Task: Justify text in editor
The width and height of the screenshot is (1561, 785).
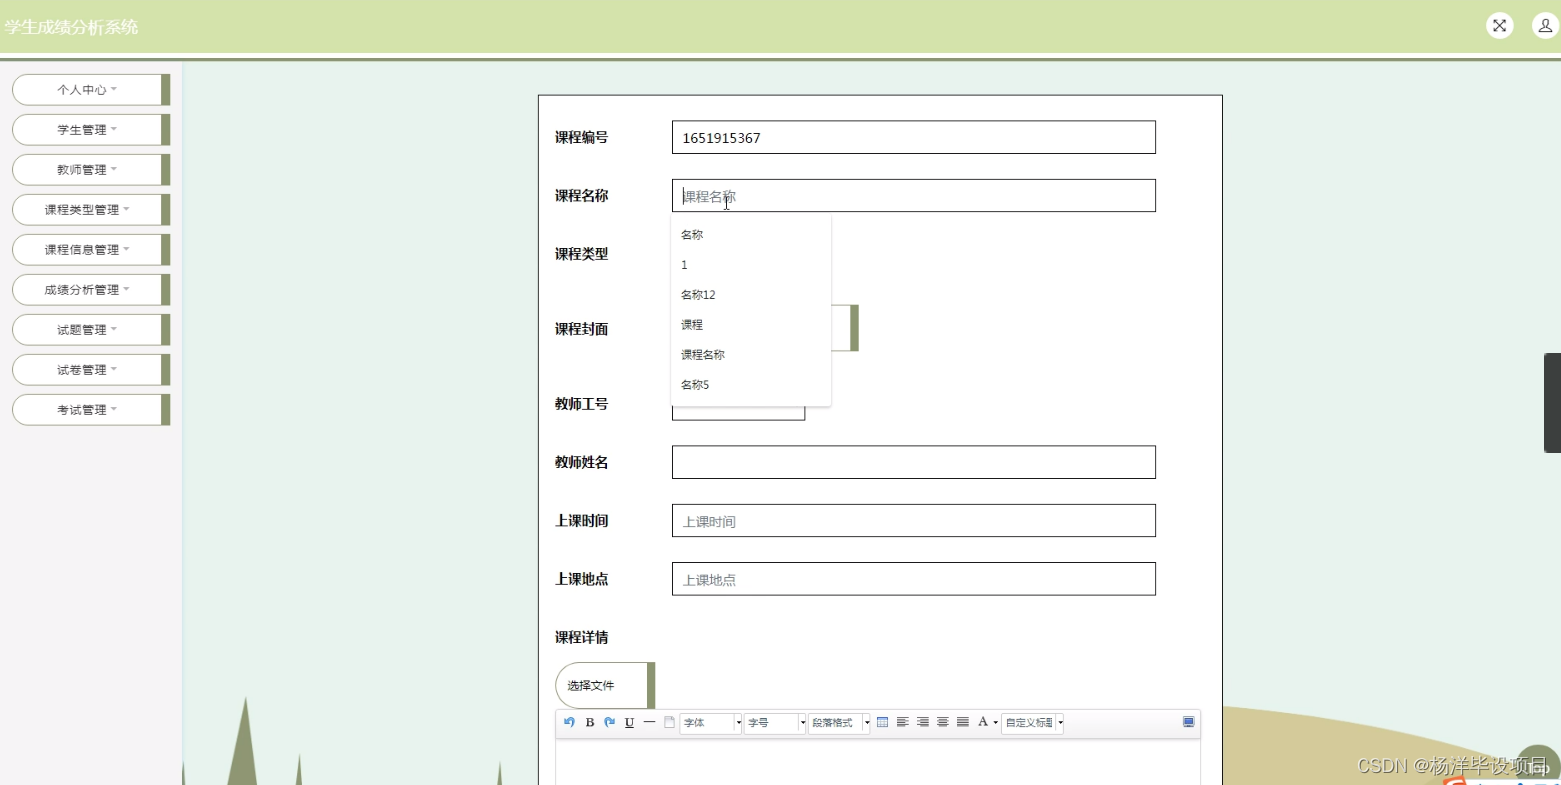Action: 962,722
